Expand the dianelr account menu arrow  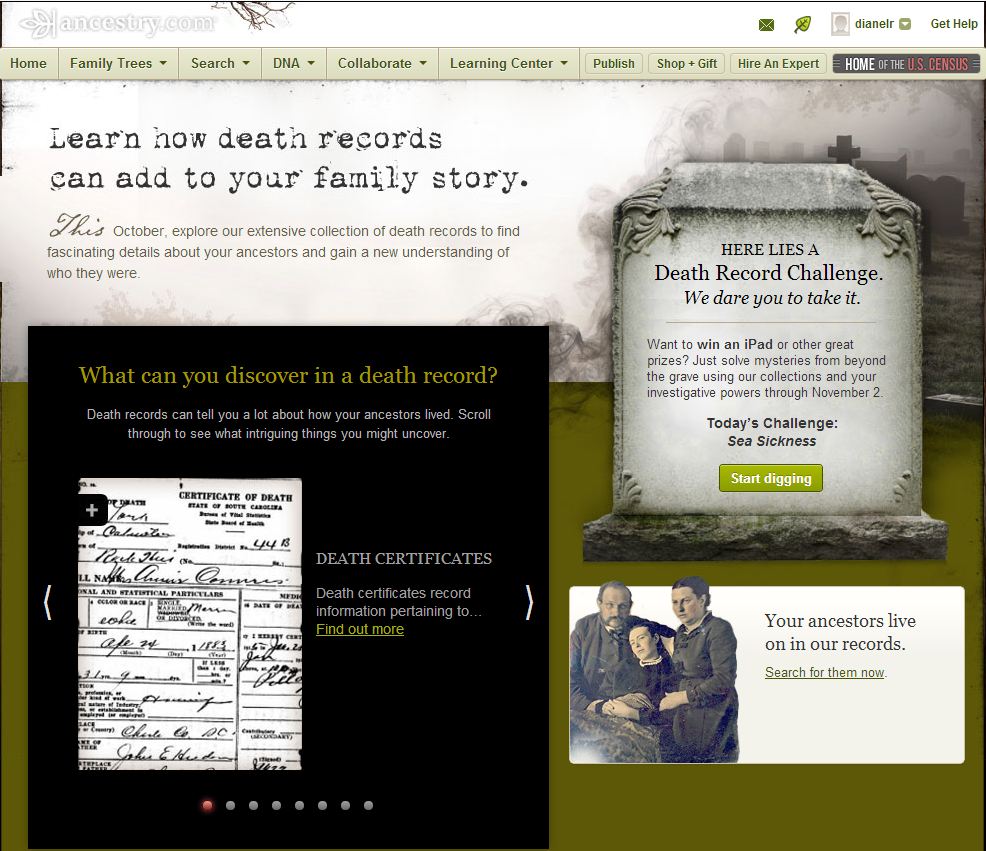point(905,23)
